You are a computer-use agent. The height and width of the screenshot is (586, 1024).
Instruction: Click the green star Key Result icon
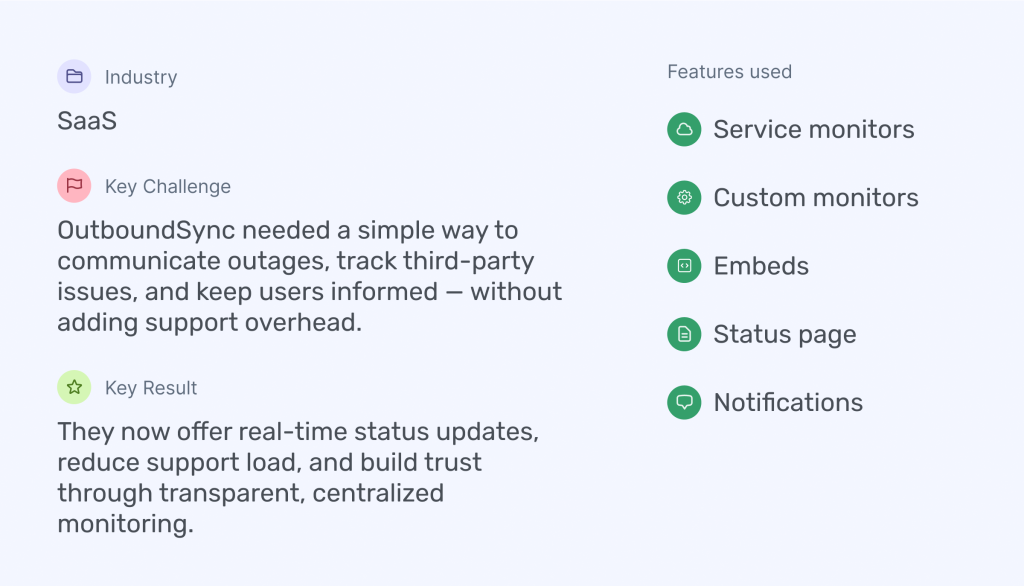(x=74, y=387)
